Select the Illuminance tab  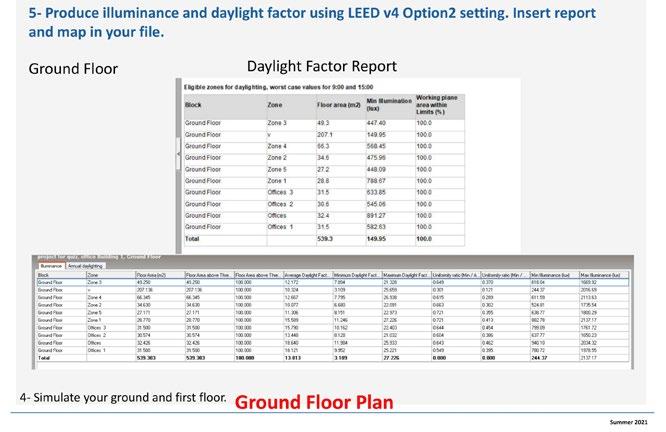click(x=51, y=266)
